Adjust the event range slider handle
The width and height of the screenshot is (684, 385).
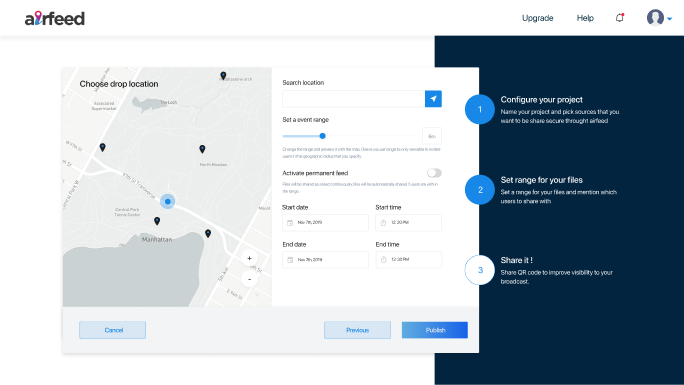322,136
